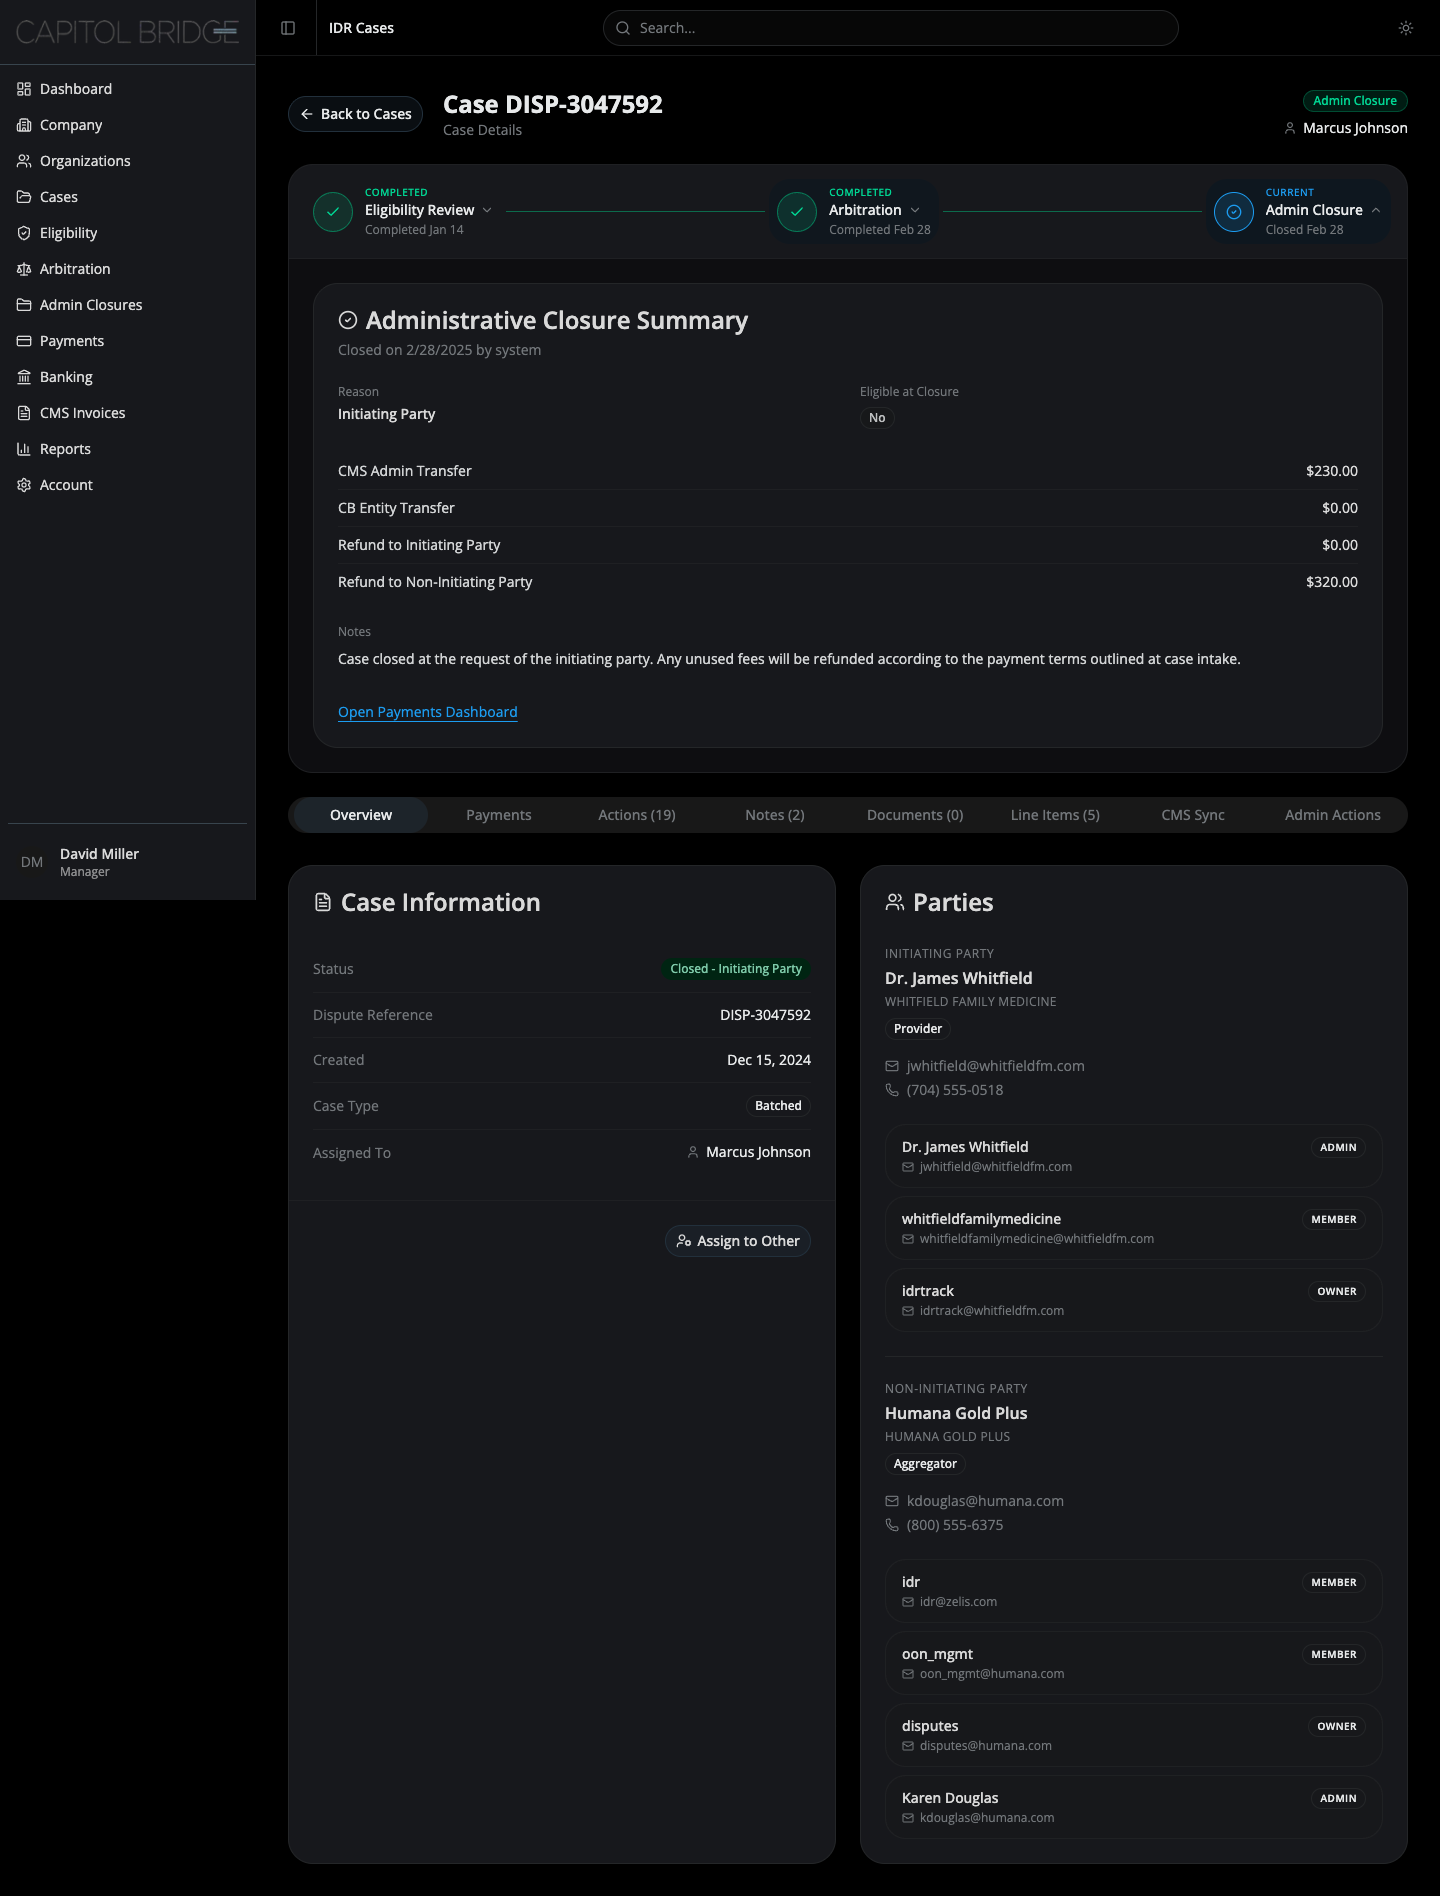Open the Payments Dashboard link
The height and width of the screenshot is (1896, 1440).
(x=427, y=712)
